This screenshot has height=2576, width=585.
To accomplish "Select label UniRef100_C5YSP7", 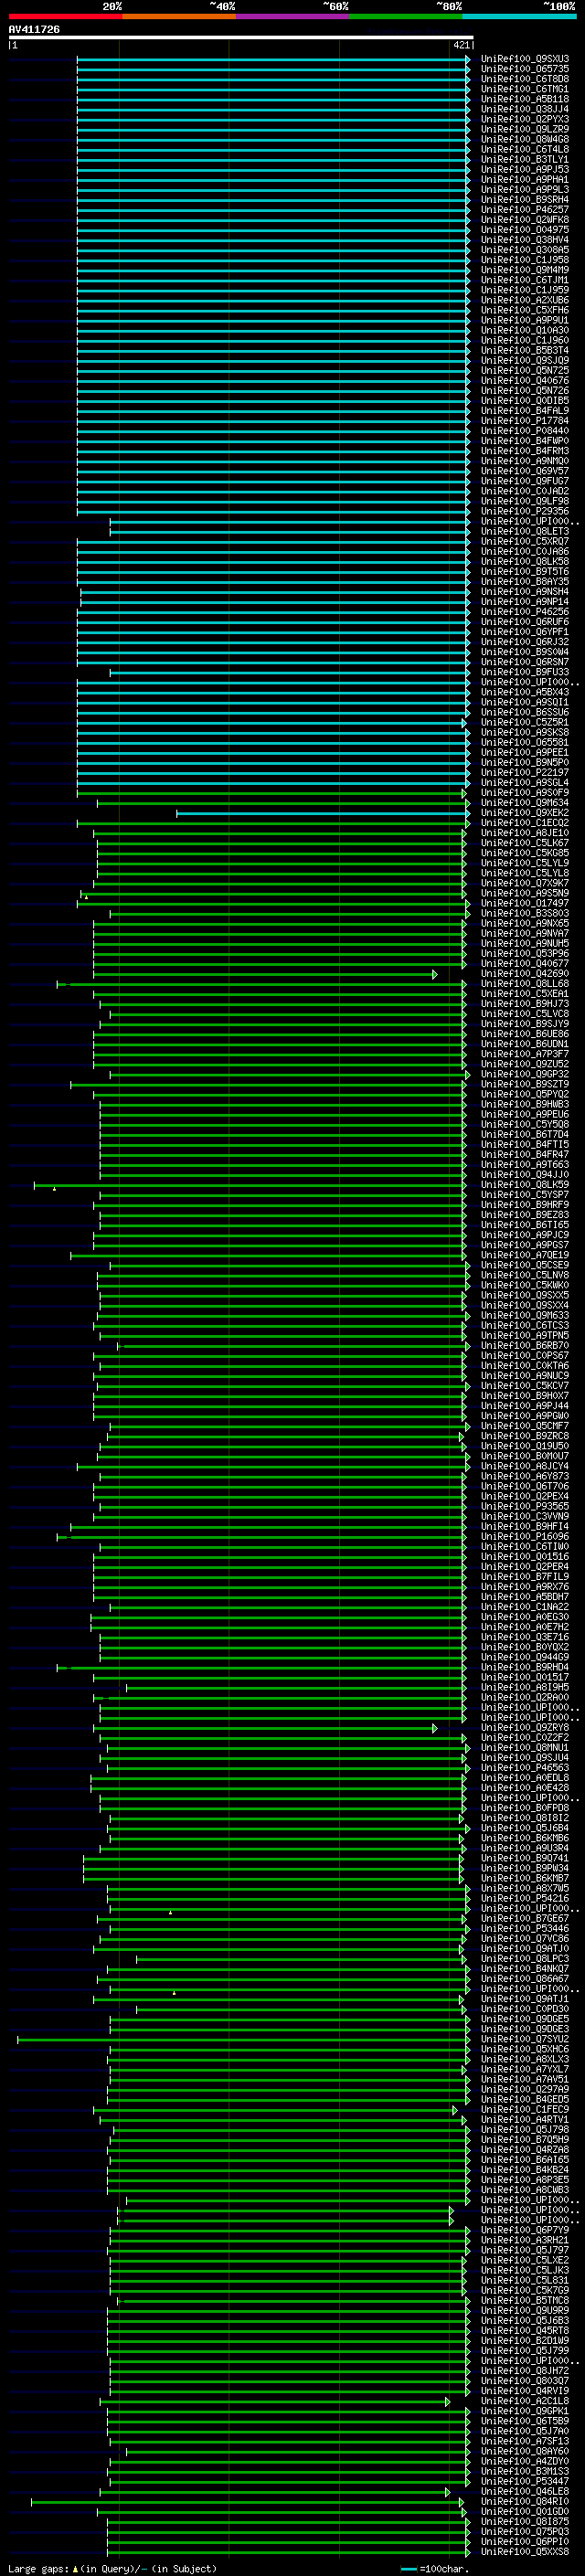I will 525,1195.
